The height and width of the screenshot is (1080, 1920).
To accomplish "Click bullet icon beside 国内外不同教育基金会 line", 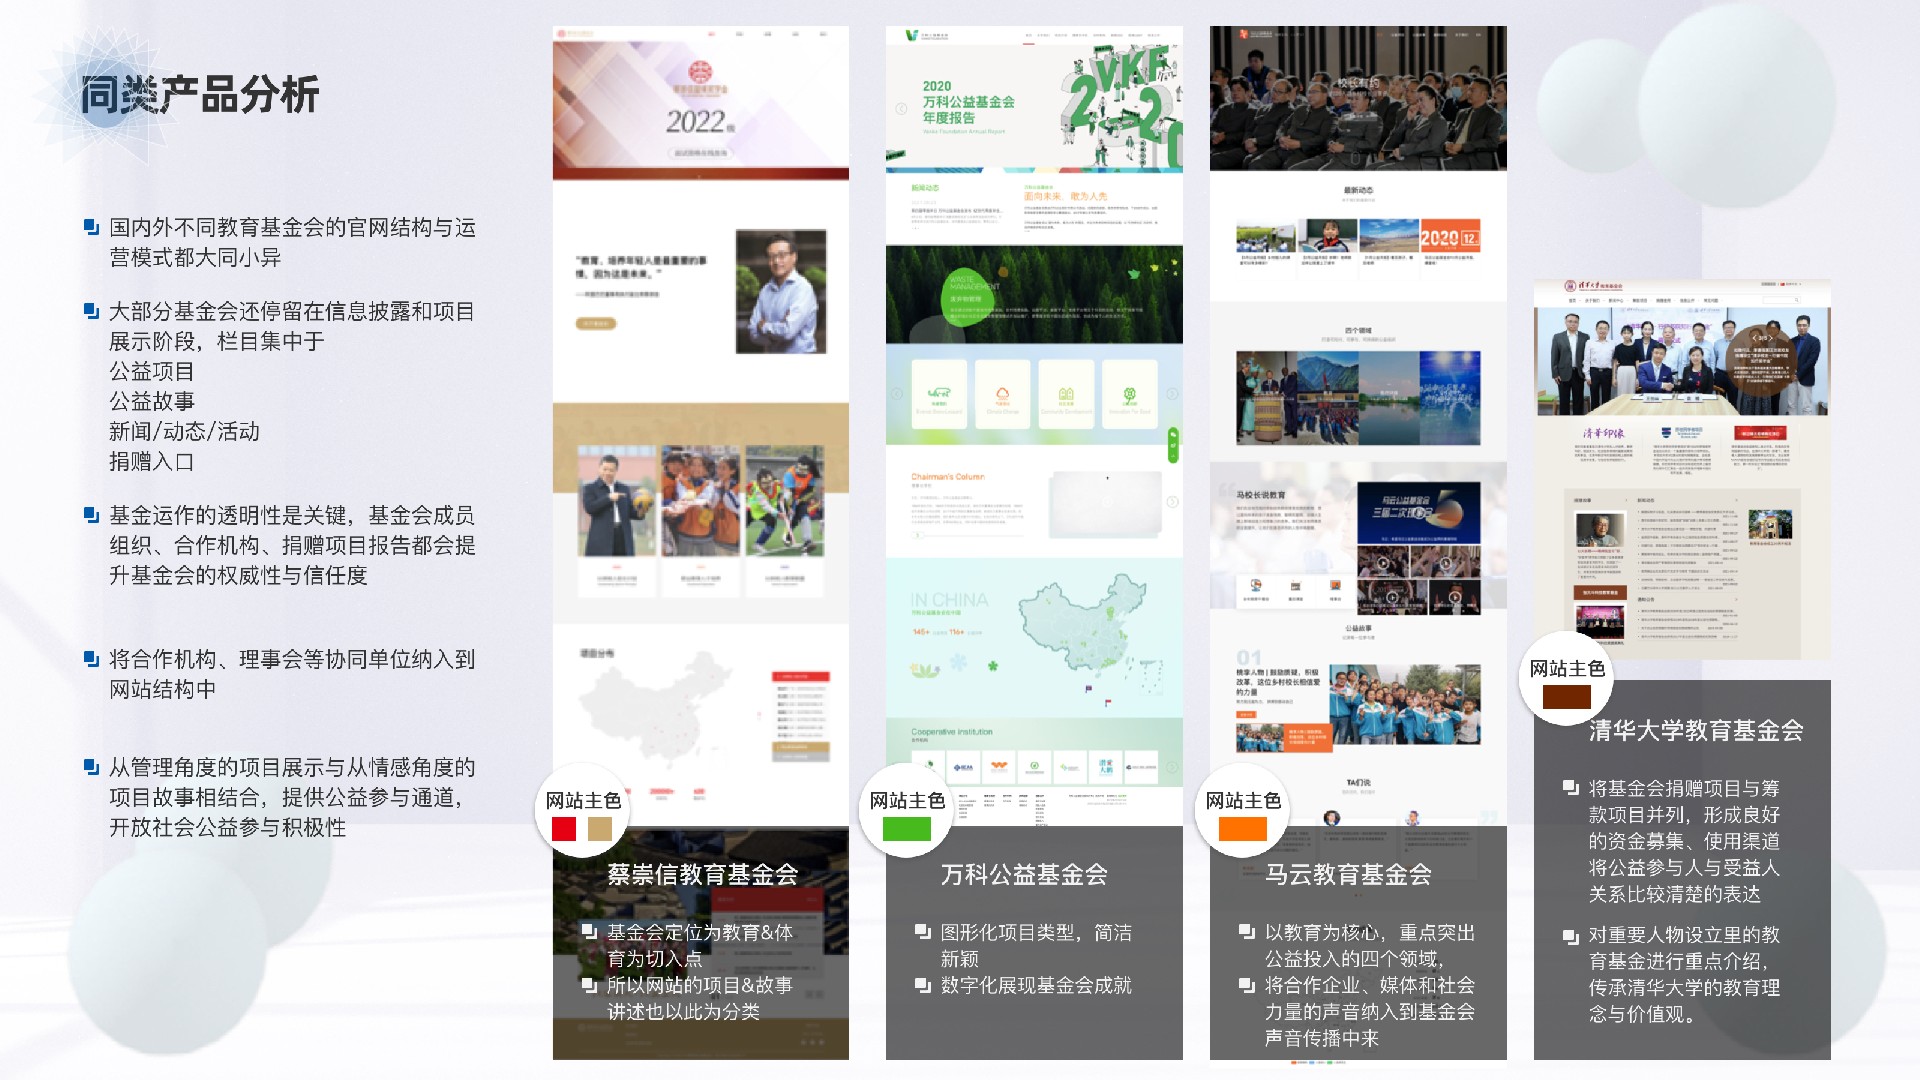I will pyautogui.click(x=91, y=227).
